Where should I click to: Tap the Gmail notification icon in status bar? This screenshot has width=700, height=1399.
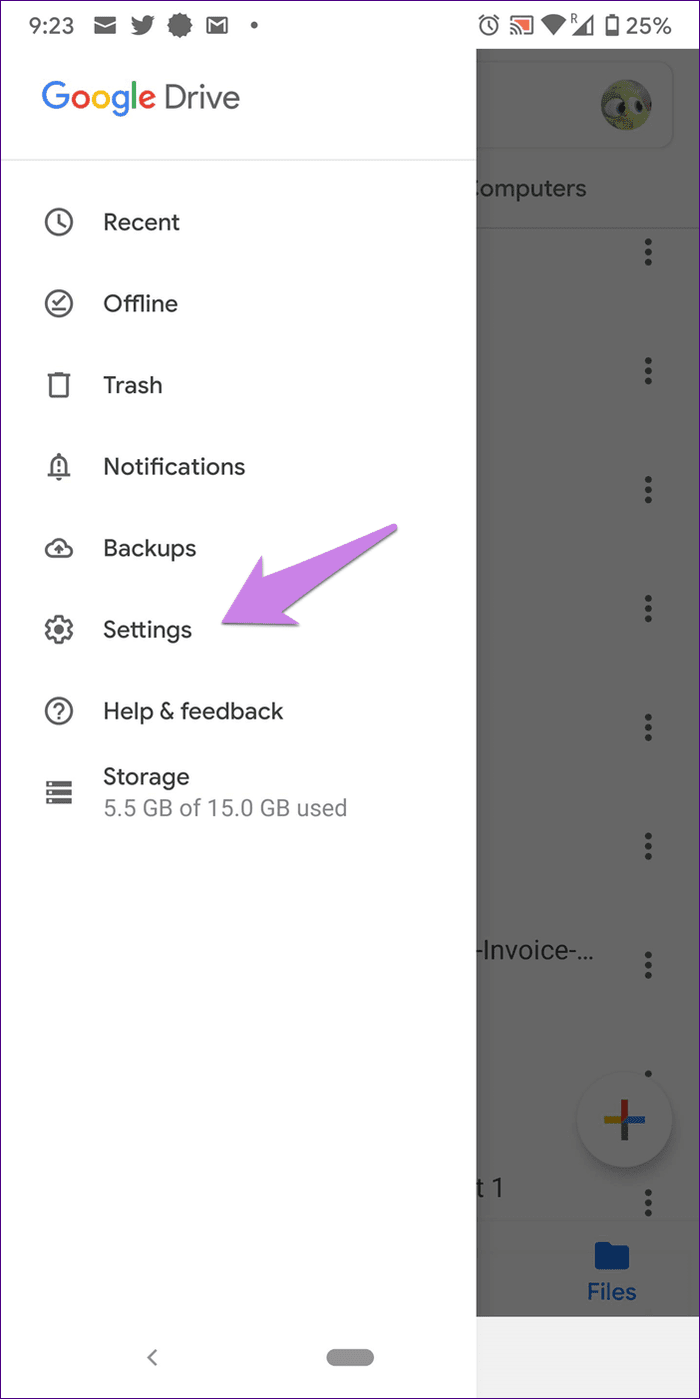click(x=218, y=26)
